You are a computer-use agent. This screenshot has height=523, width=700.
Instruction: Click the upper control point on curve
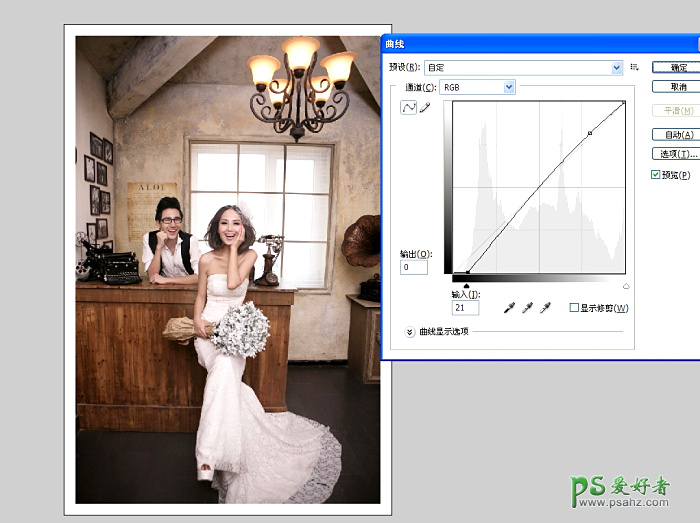[589, 133]
